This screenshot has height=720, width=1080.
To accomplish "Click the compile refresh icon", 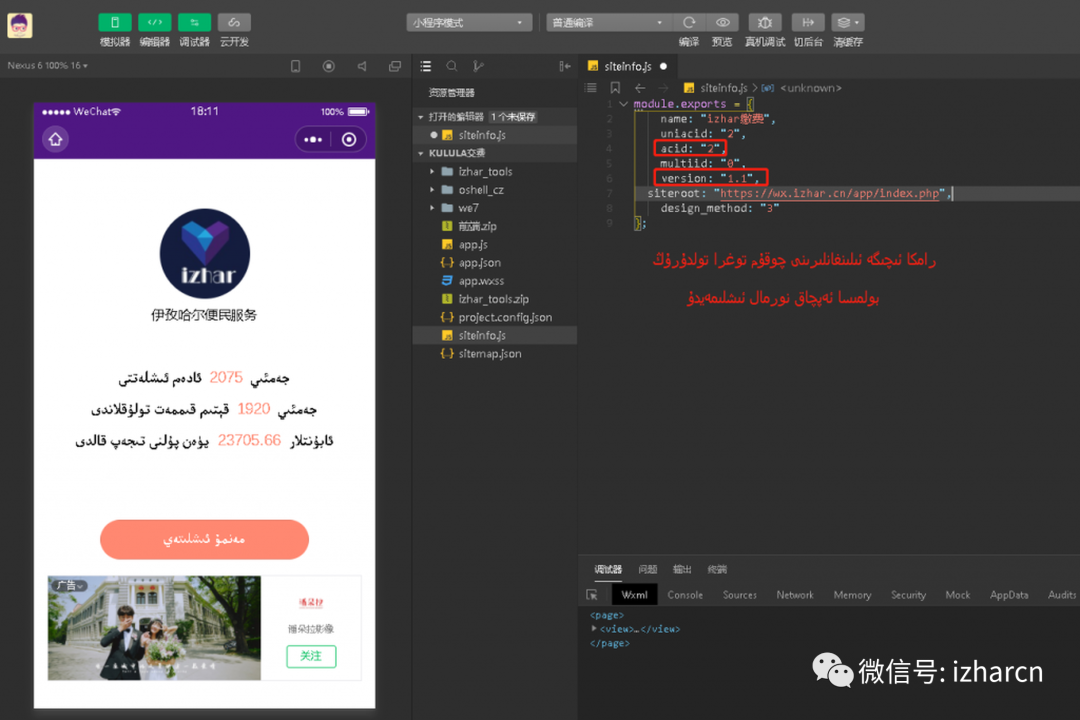I will (689, 23).
